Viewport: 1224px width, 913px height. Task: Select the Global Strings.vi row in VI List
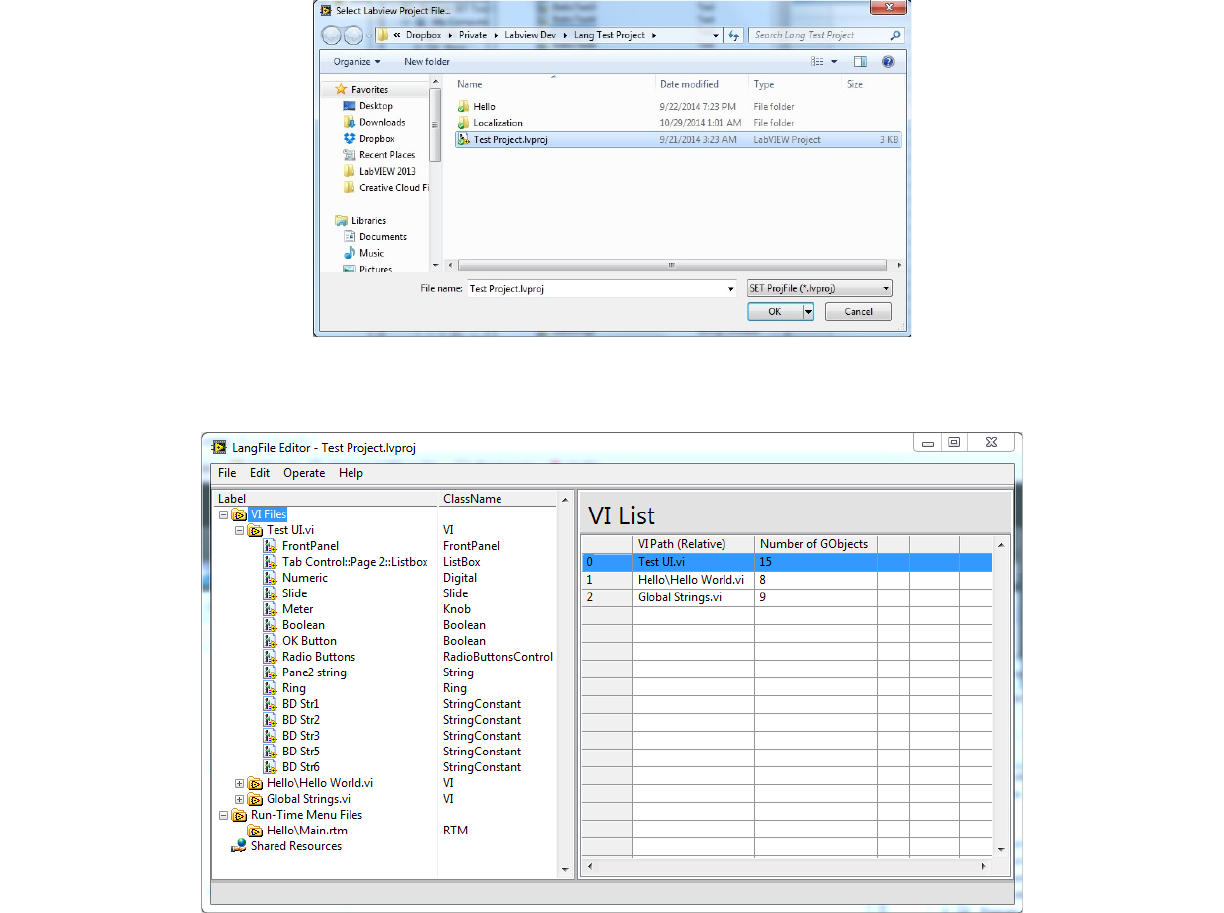787,597
